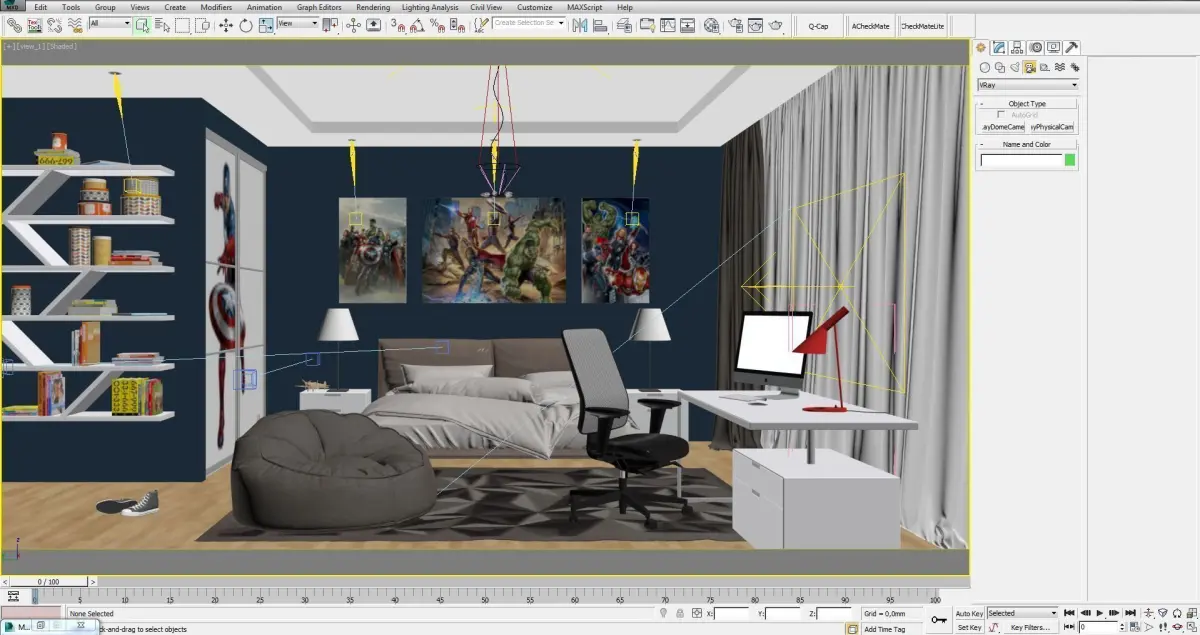
Task: Switch to the Motion panel tab
Action: (x=1036, y=47)
